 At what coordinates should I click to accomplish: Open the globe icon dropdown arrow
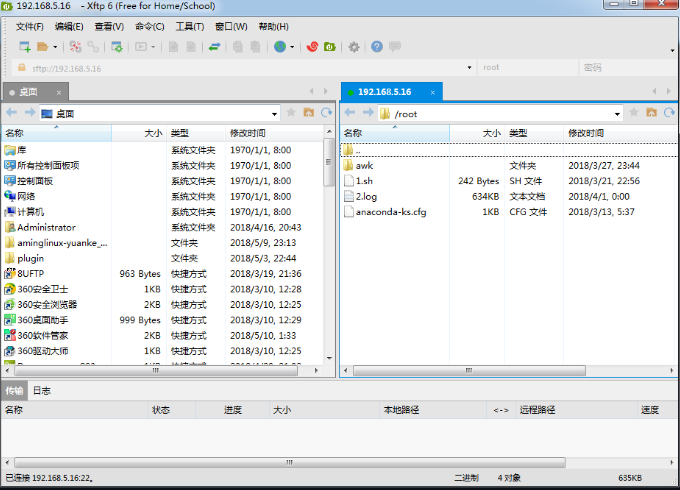(292, 46)
